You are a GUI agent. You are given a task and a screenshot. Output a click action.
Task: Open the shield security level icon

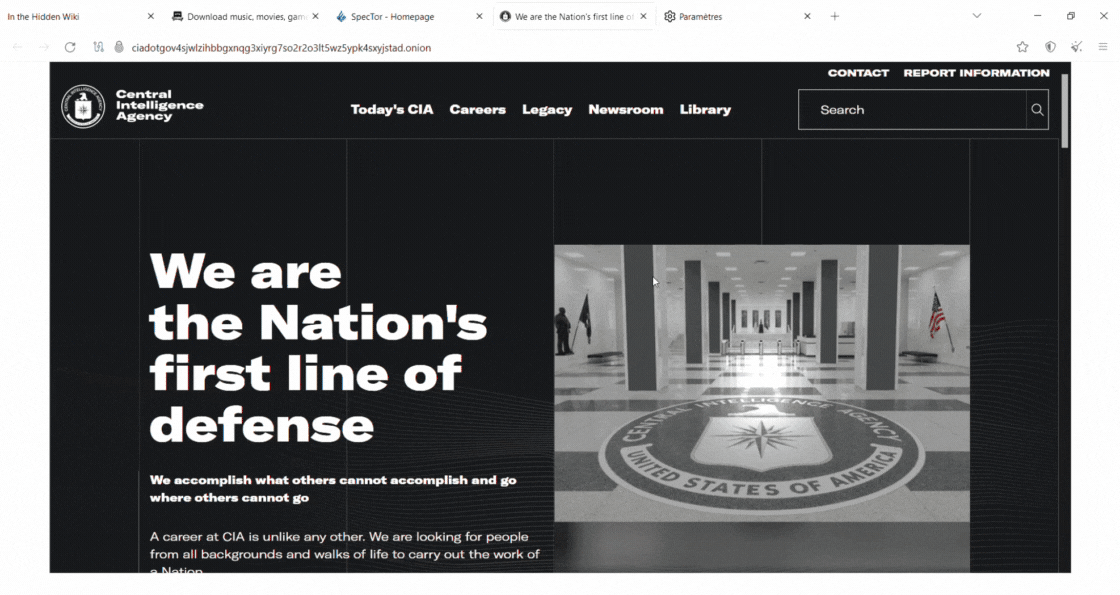[1050, 47]
